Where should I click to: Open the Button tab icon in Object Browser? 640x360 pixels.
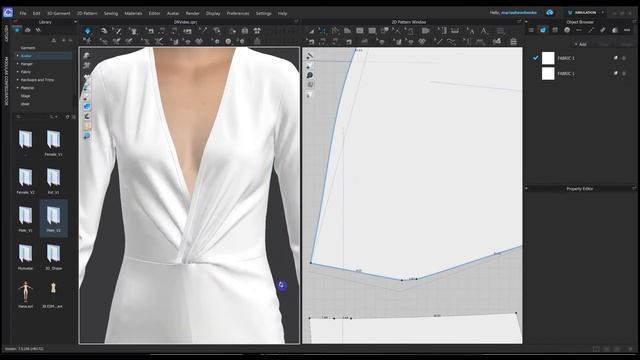[x=567, y=30]
